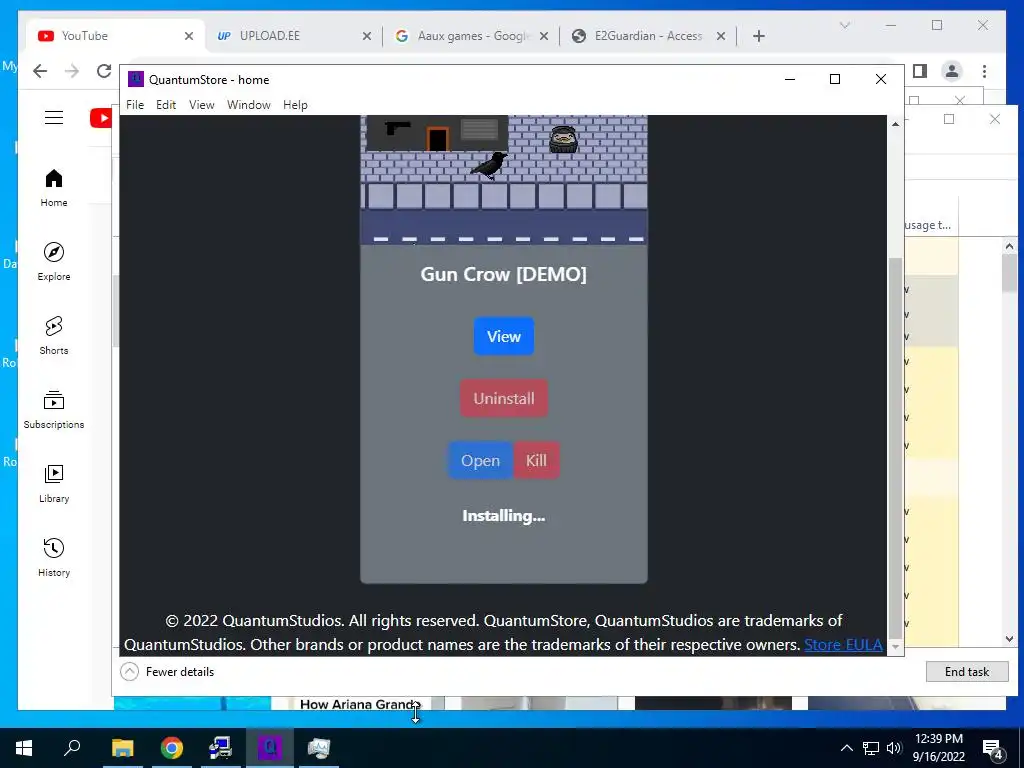Open the Store EULA link
Screen dimensions: 1024x768
point(843,645)
